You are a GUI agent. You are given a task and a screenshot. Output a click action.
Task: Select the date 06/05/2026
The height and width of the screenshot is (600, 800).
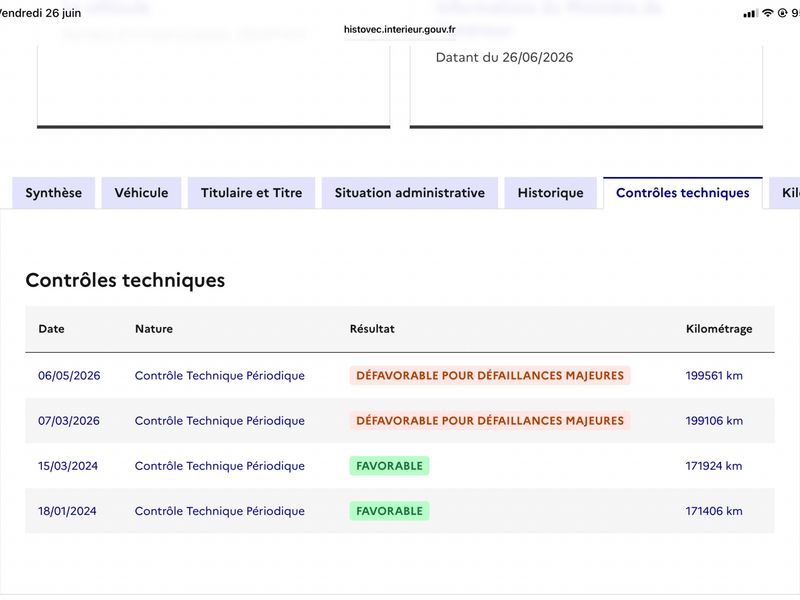69,376
